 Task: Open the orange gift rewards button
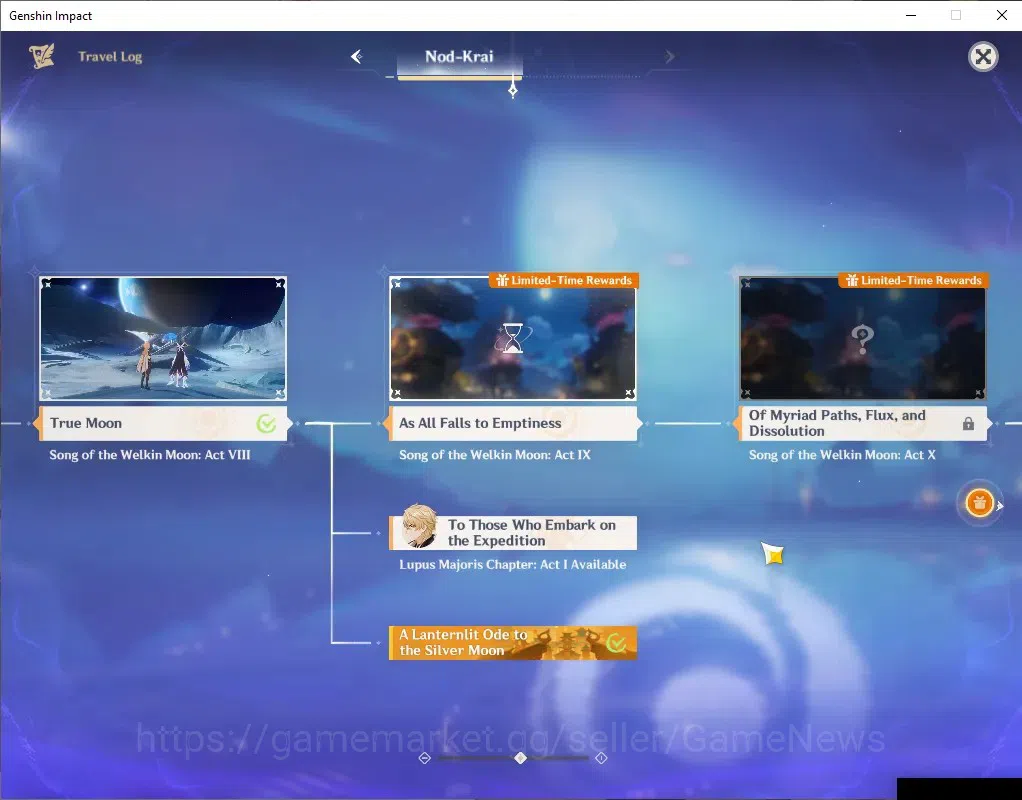point(979,503)
